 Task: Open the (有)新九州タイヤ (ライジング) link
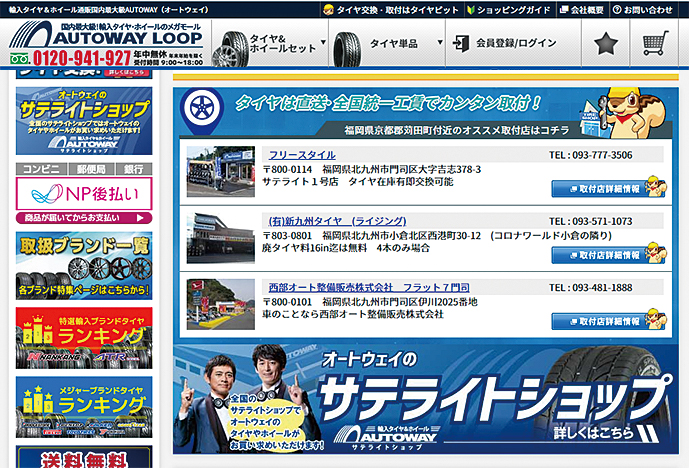[337, 221]
